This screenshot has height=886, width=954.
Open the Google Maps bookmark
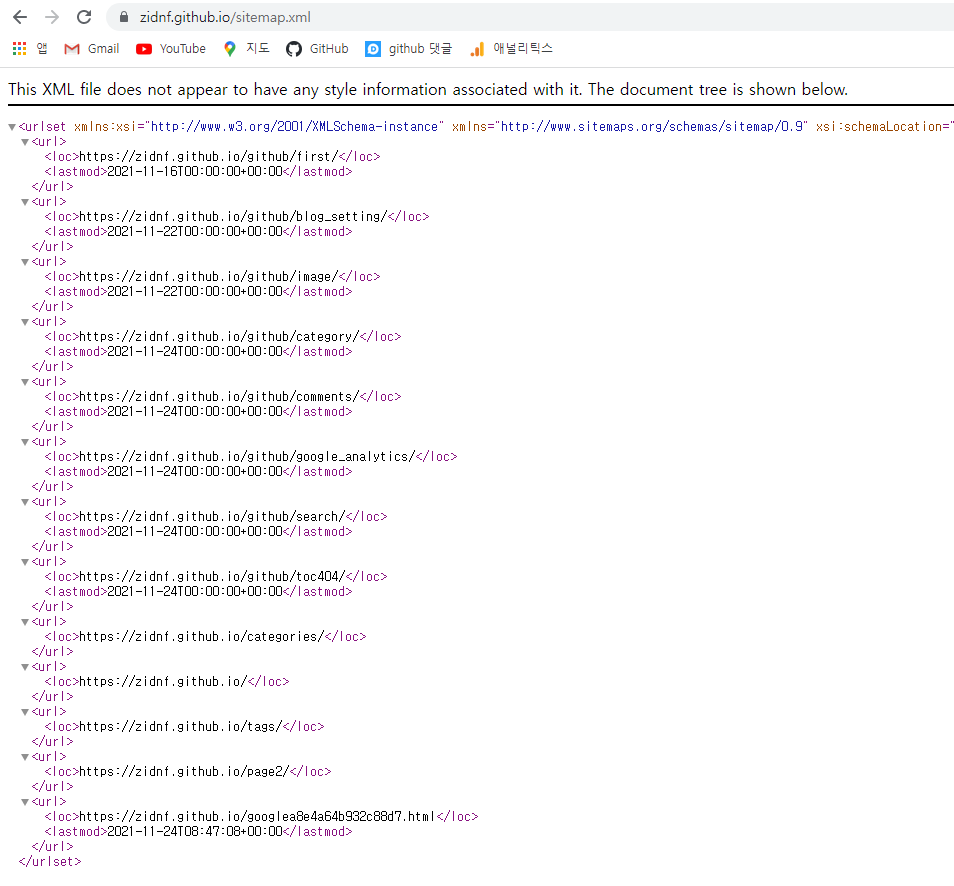pyautogui.click(x=246, y=48)
